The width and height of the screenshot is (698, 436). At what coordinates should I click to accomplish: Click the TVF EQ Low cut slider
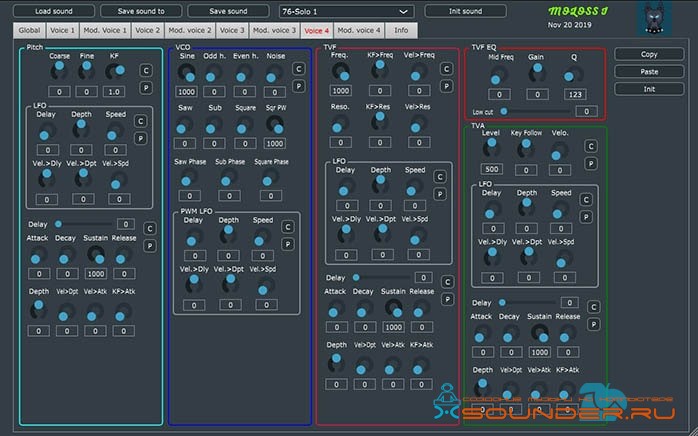(535, 111)
